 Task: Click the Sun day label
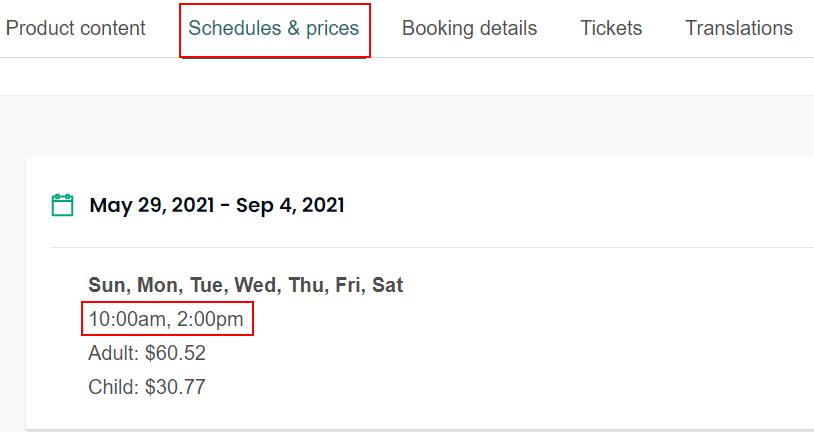pos(106,286)
